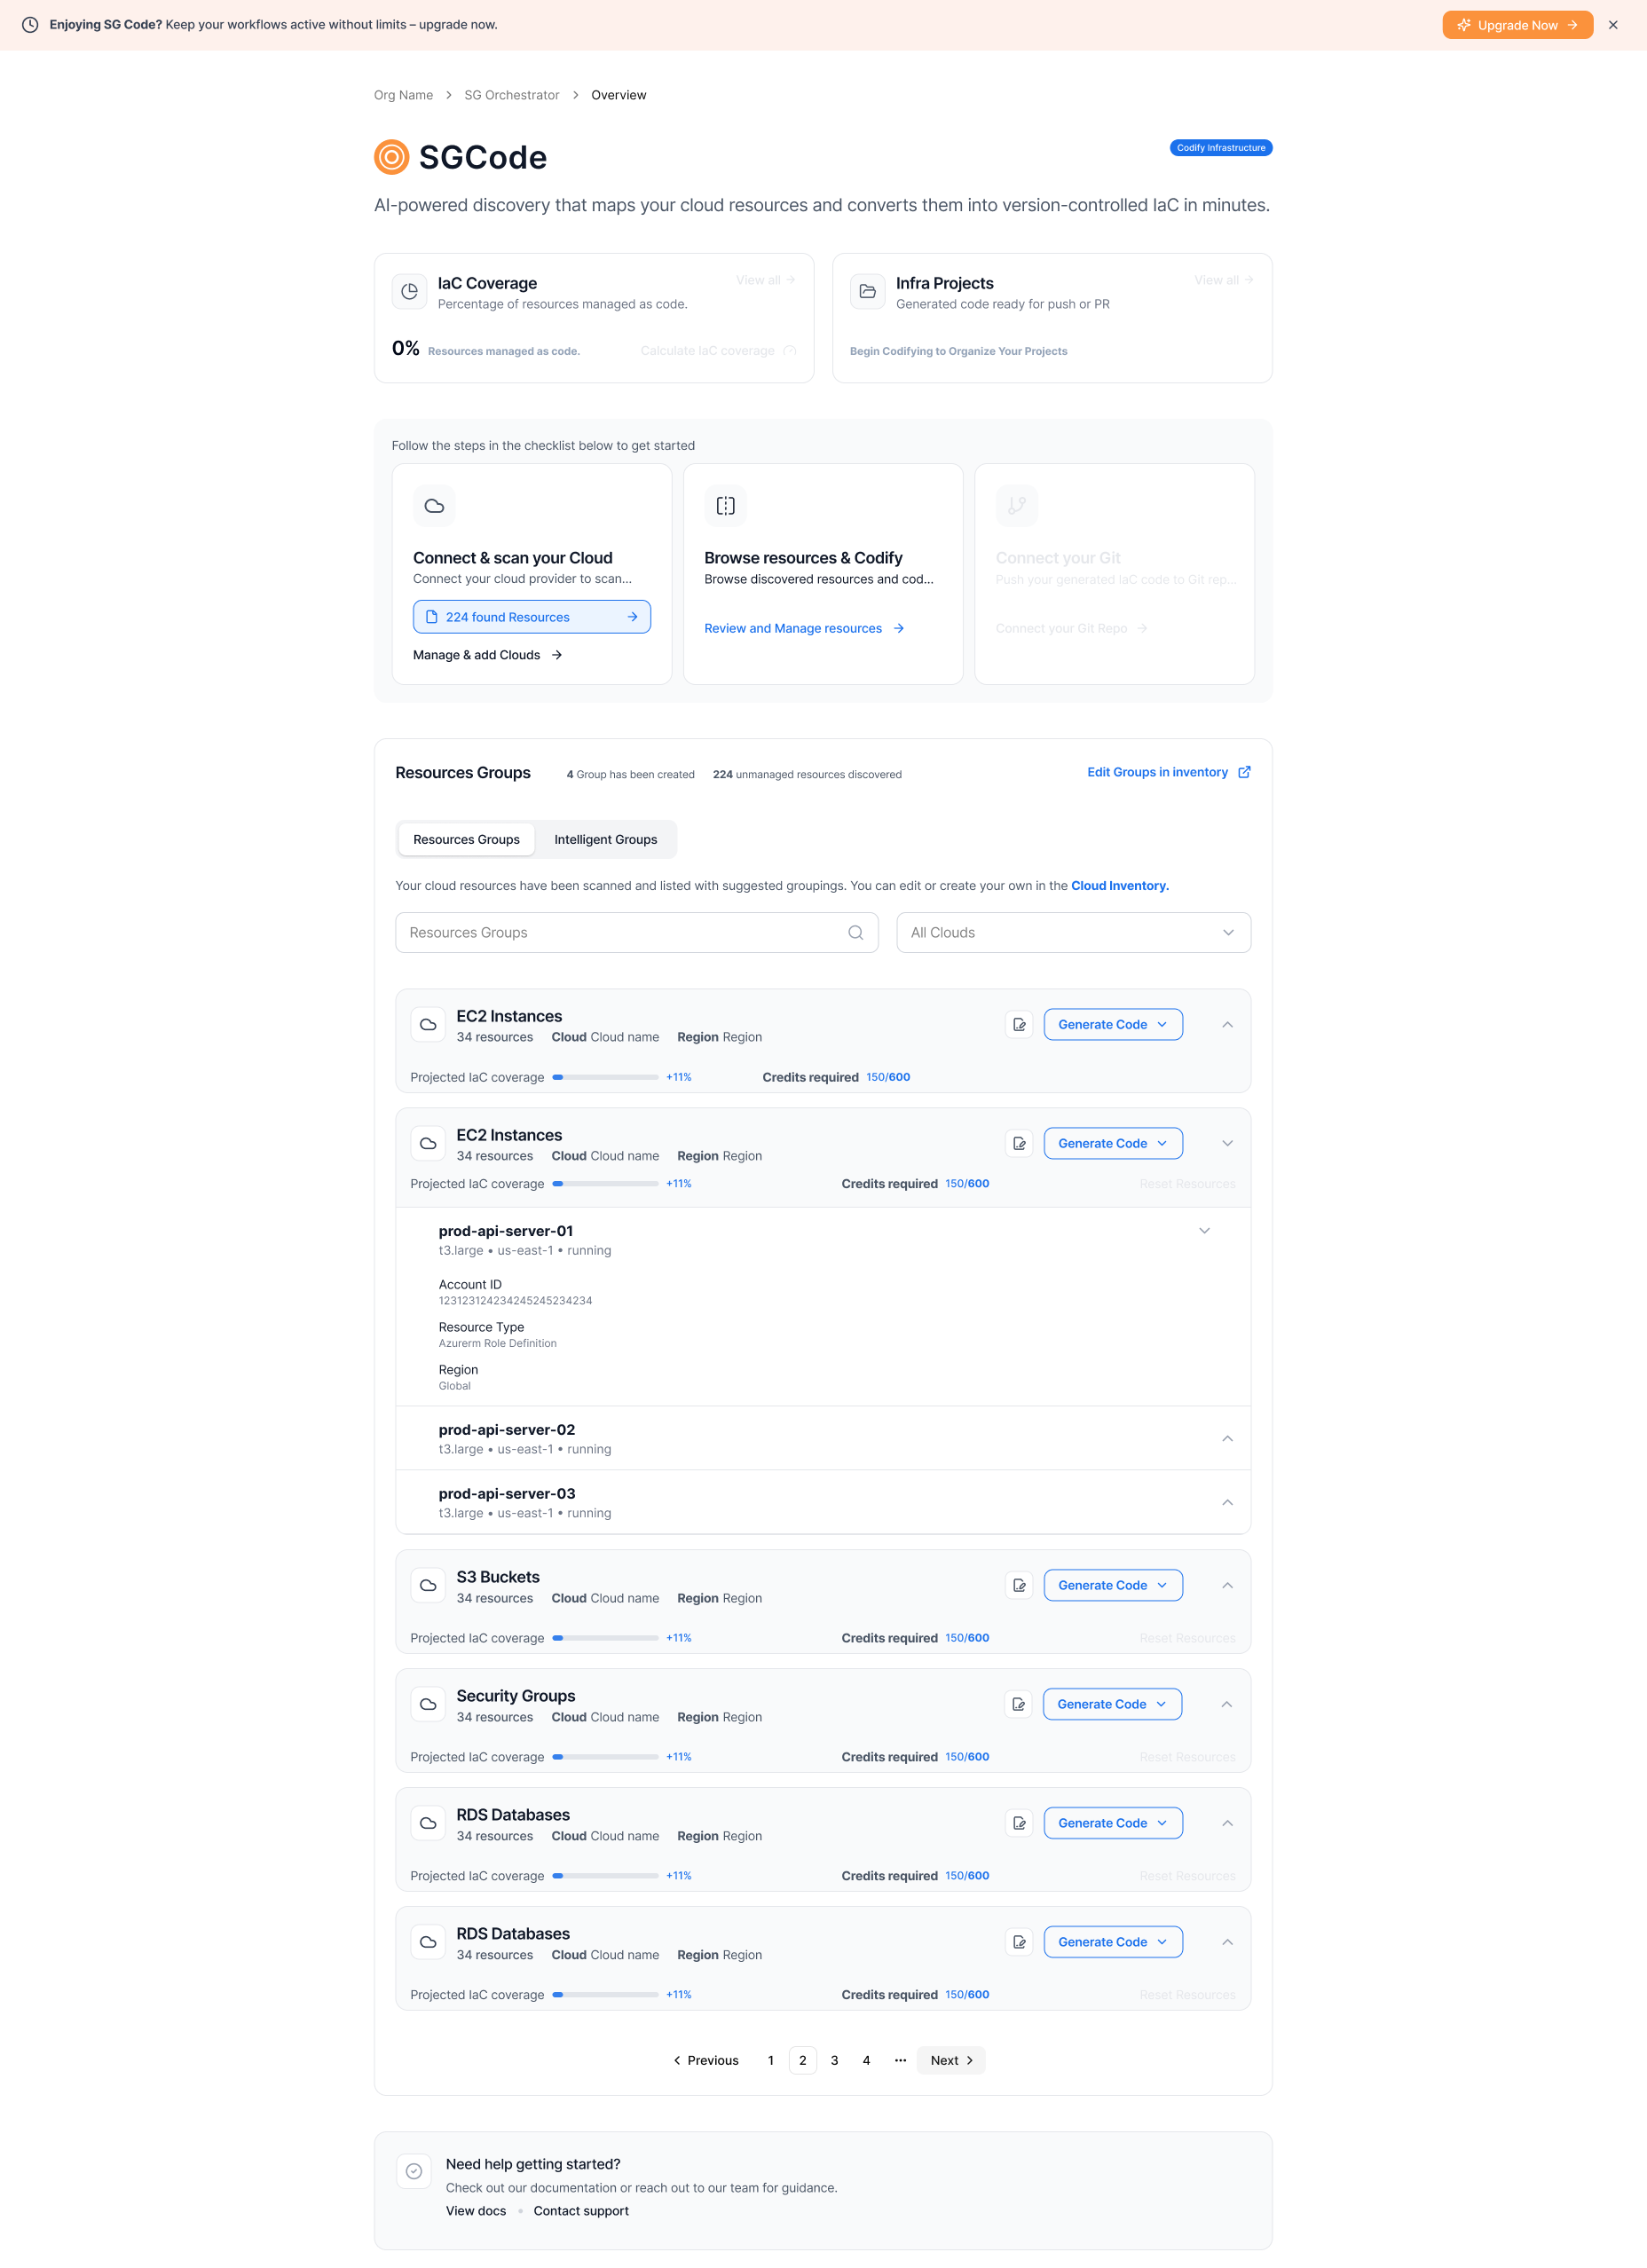Screen dimensions: 1647x2268
Task: Go to page 3 in the pagination
Action: click(834, 2060)
